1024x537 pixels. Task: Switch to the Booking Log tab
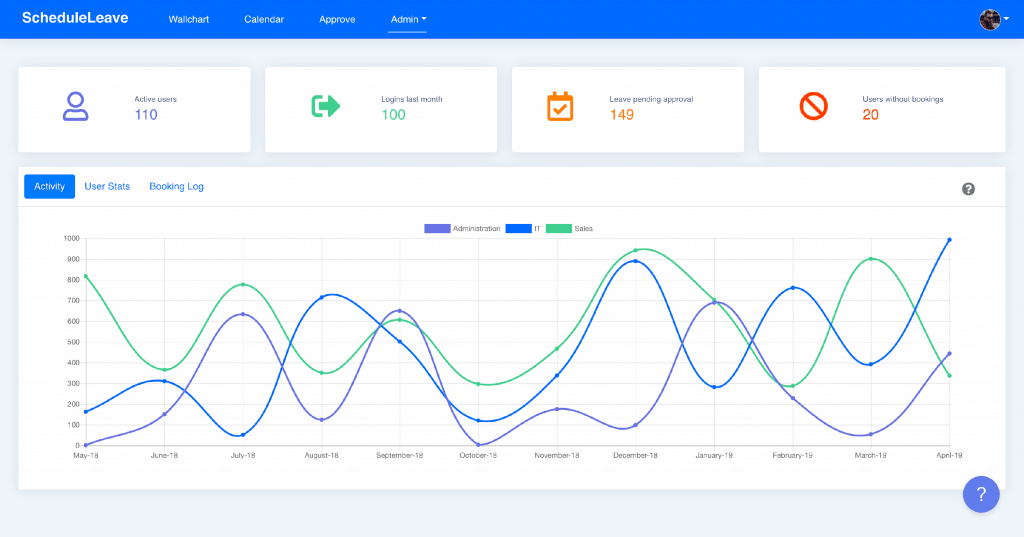pyautogui.click(x=176, y=186)
